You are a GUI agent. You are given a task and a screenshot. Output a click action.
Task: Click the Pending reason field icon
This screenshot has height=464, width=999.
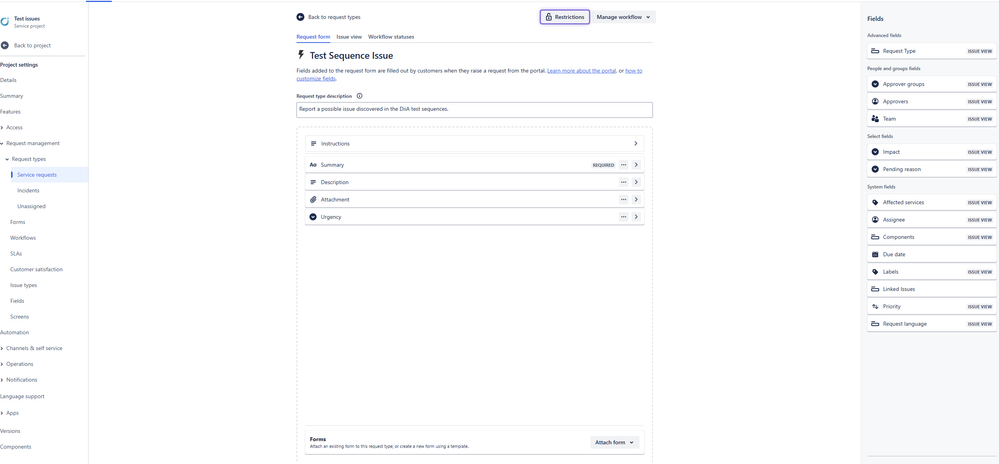pos(875,169)
